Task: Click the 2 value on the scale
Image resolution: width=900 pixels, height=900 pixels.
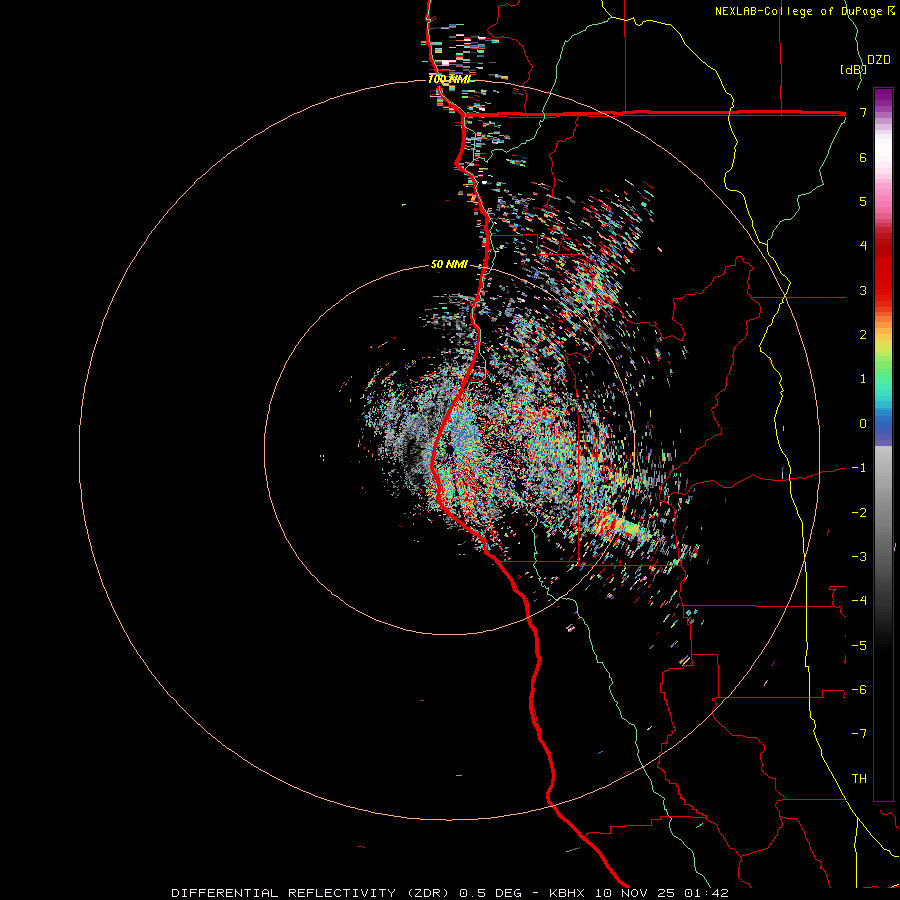Action: click(x=863, y=335)
